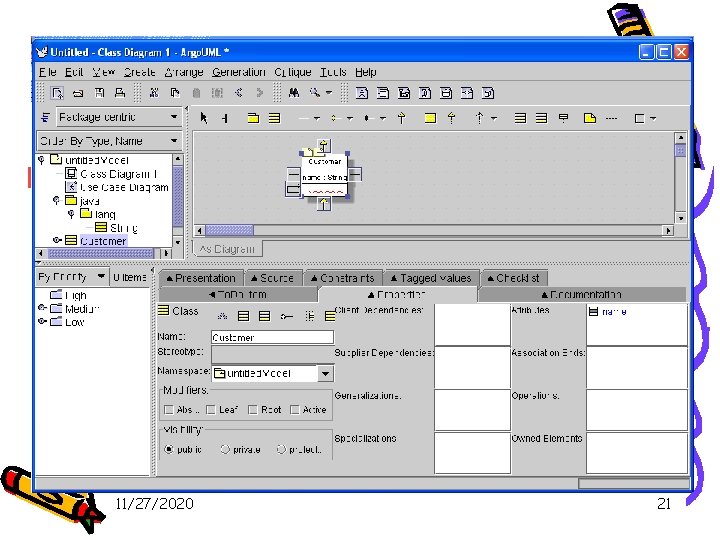Toggle the Root modifier checkbox
This screenshot has height=540, width=720.
point(253,410)
